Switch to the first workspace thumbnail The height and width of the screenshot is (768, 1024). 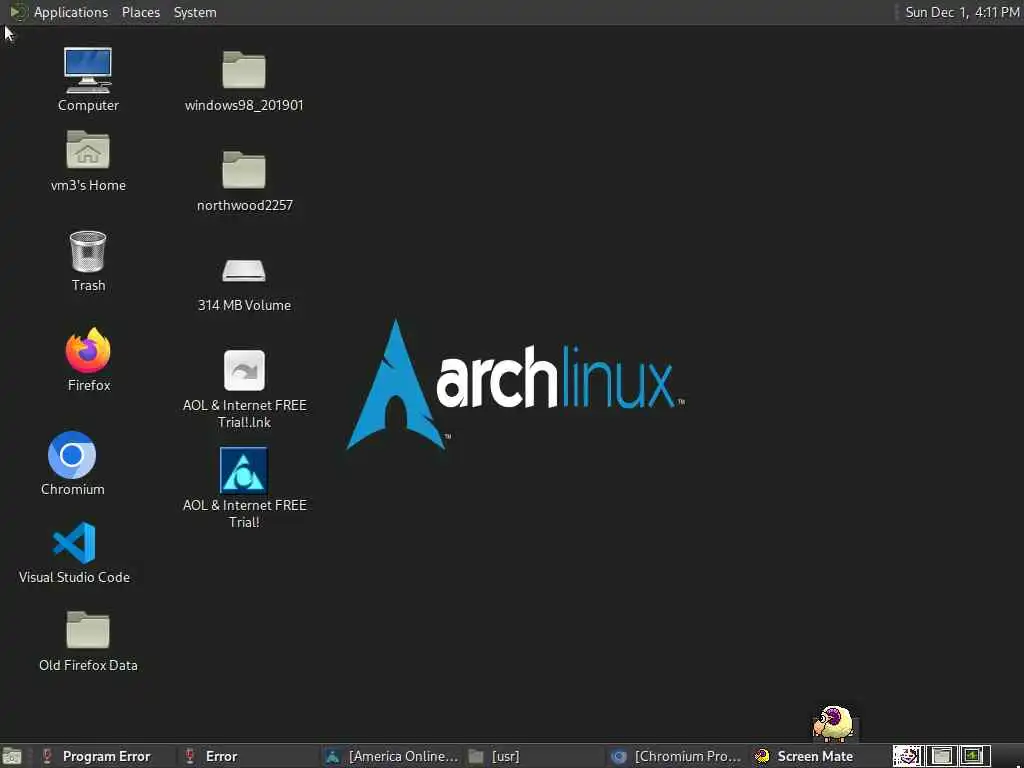coord(908,756)
